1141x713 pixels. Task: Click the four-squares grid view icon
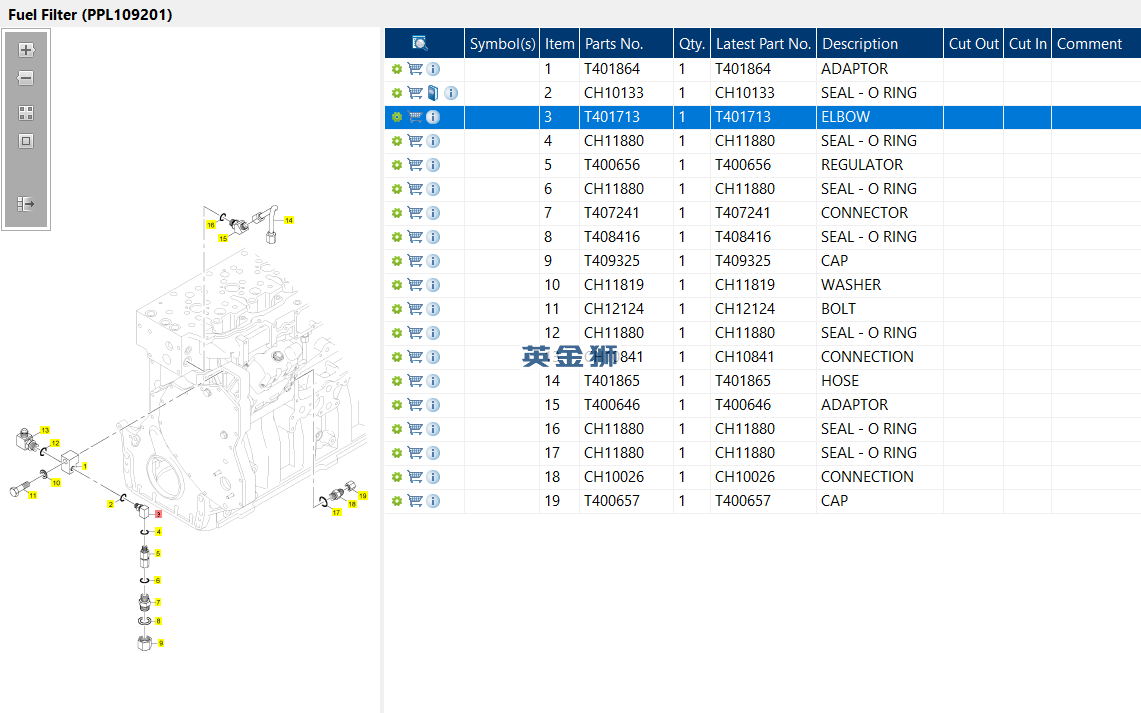(x=26, y=113)
